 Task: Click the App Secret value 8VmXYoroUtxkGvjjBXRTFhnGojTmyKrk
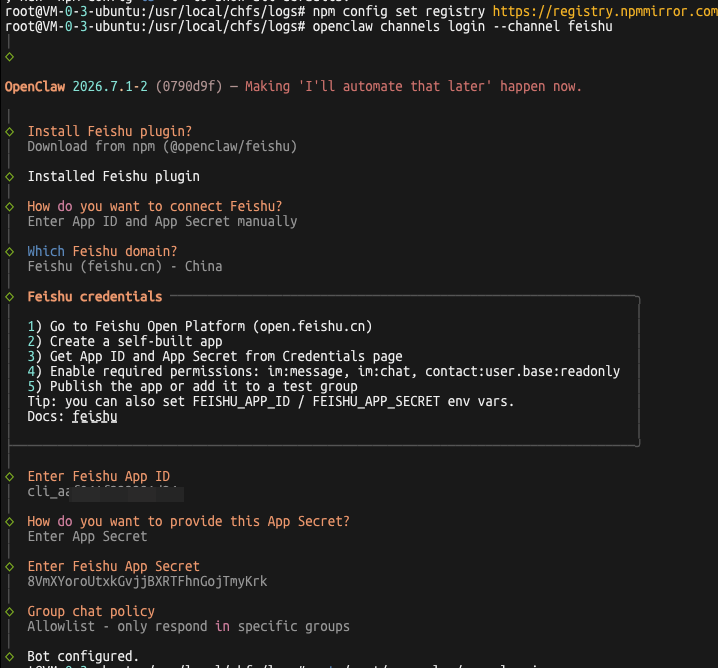[x=147, y=581]
